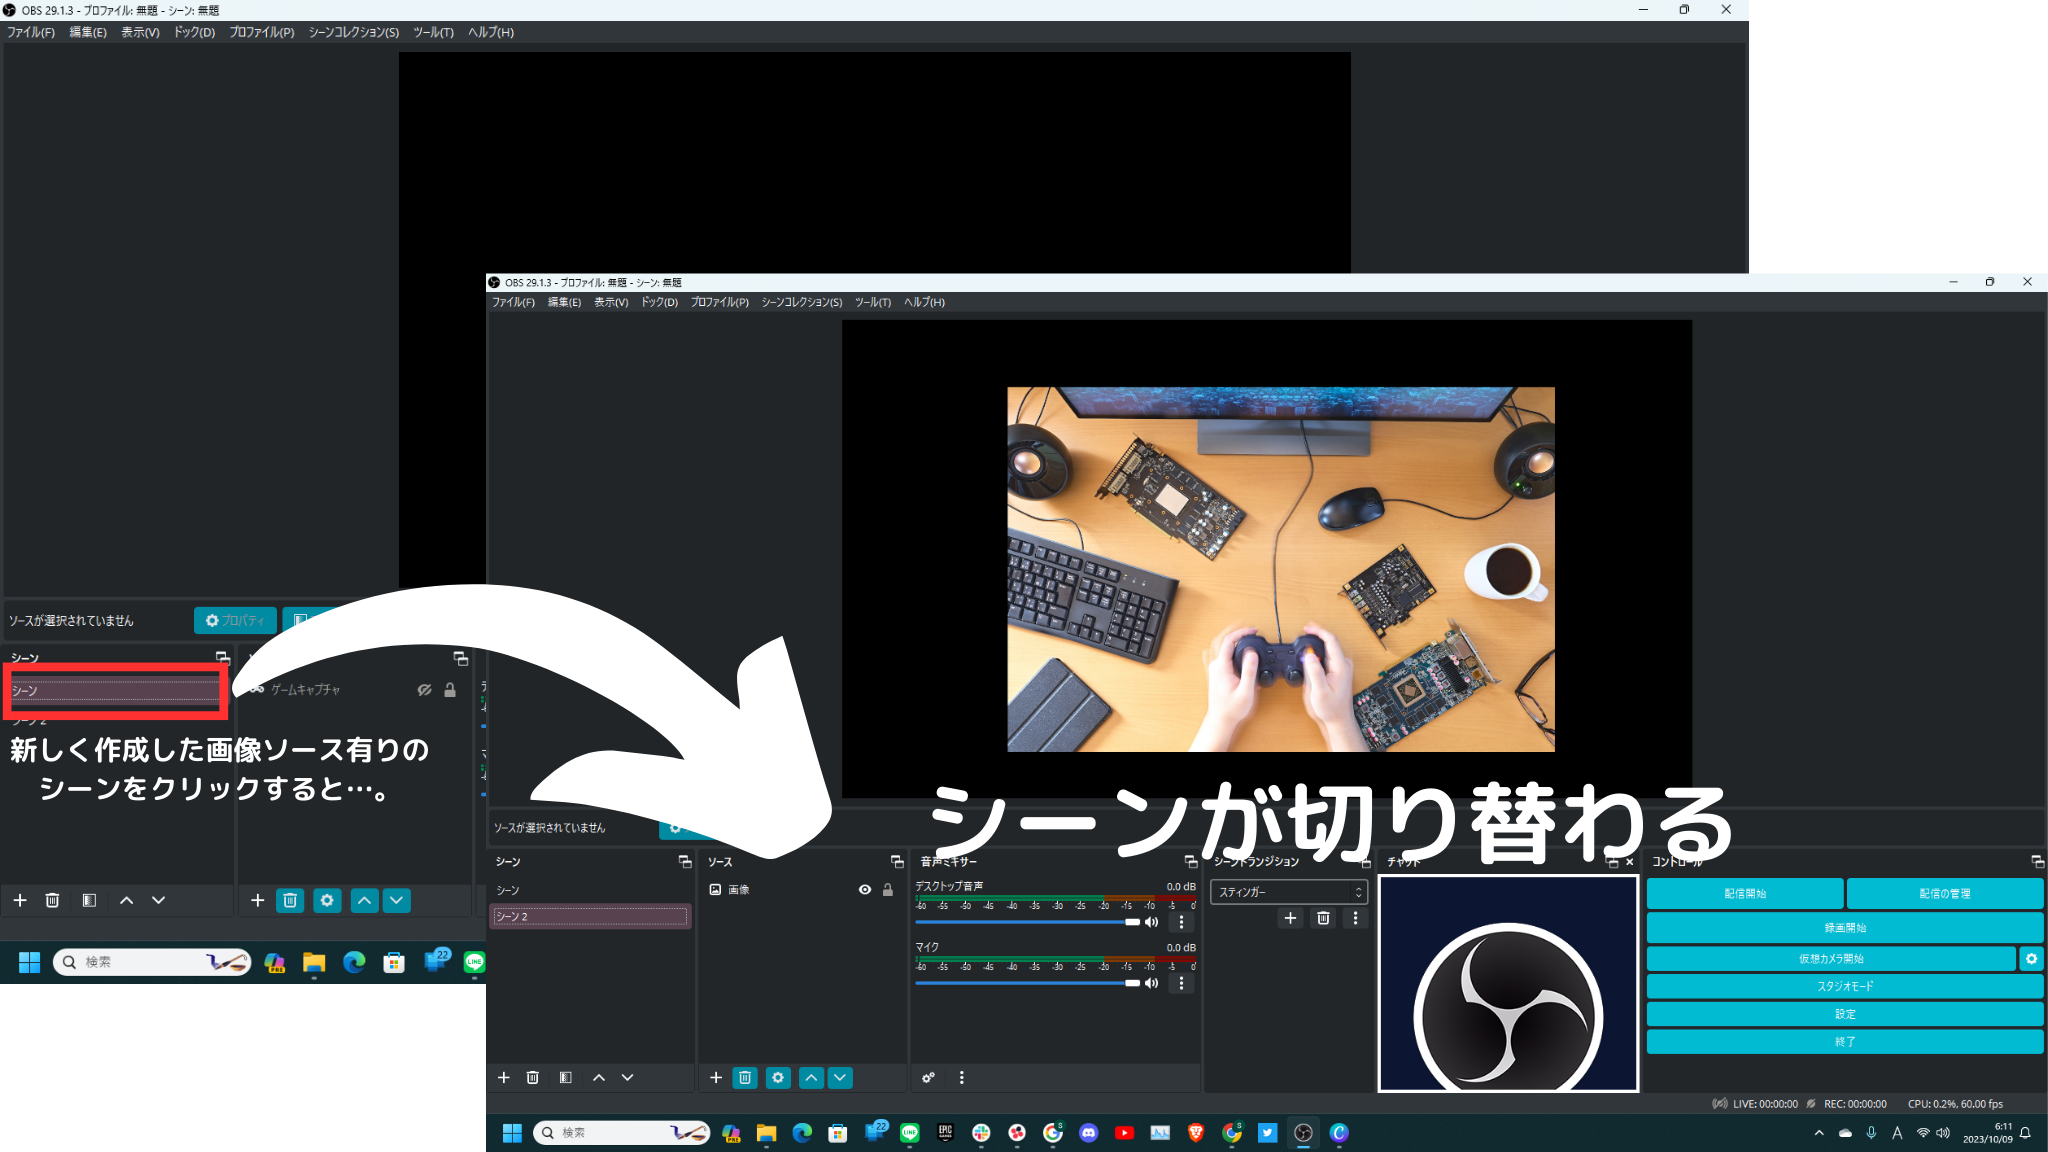This screenshot has width=2048, height=1152.
Task: Open シーンコレクション menu in front window
Action: 802,302
